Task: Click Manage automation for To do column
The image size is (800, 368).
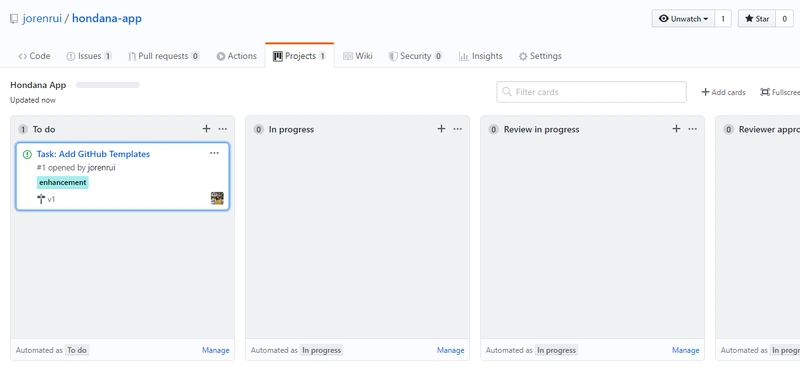Action: [x=216, y=350]
